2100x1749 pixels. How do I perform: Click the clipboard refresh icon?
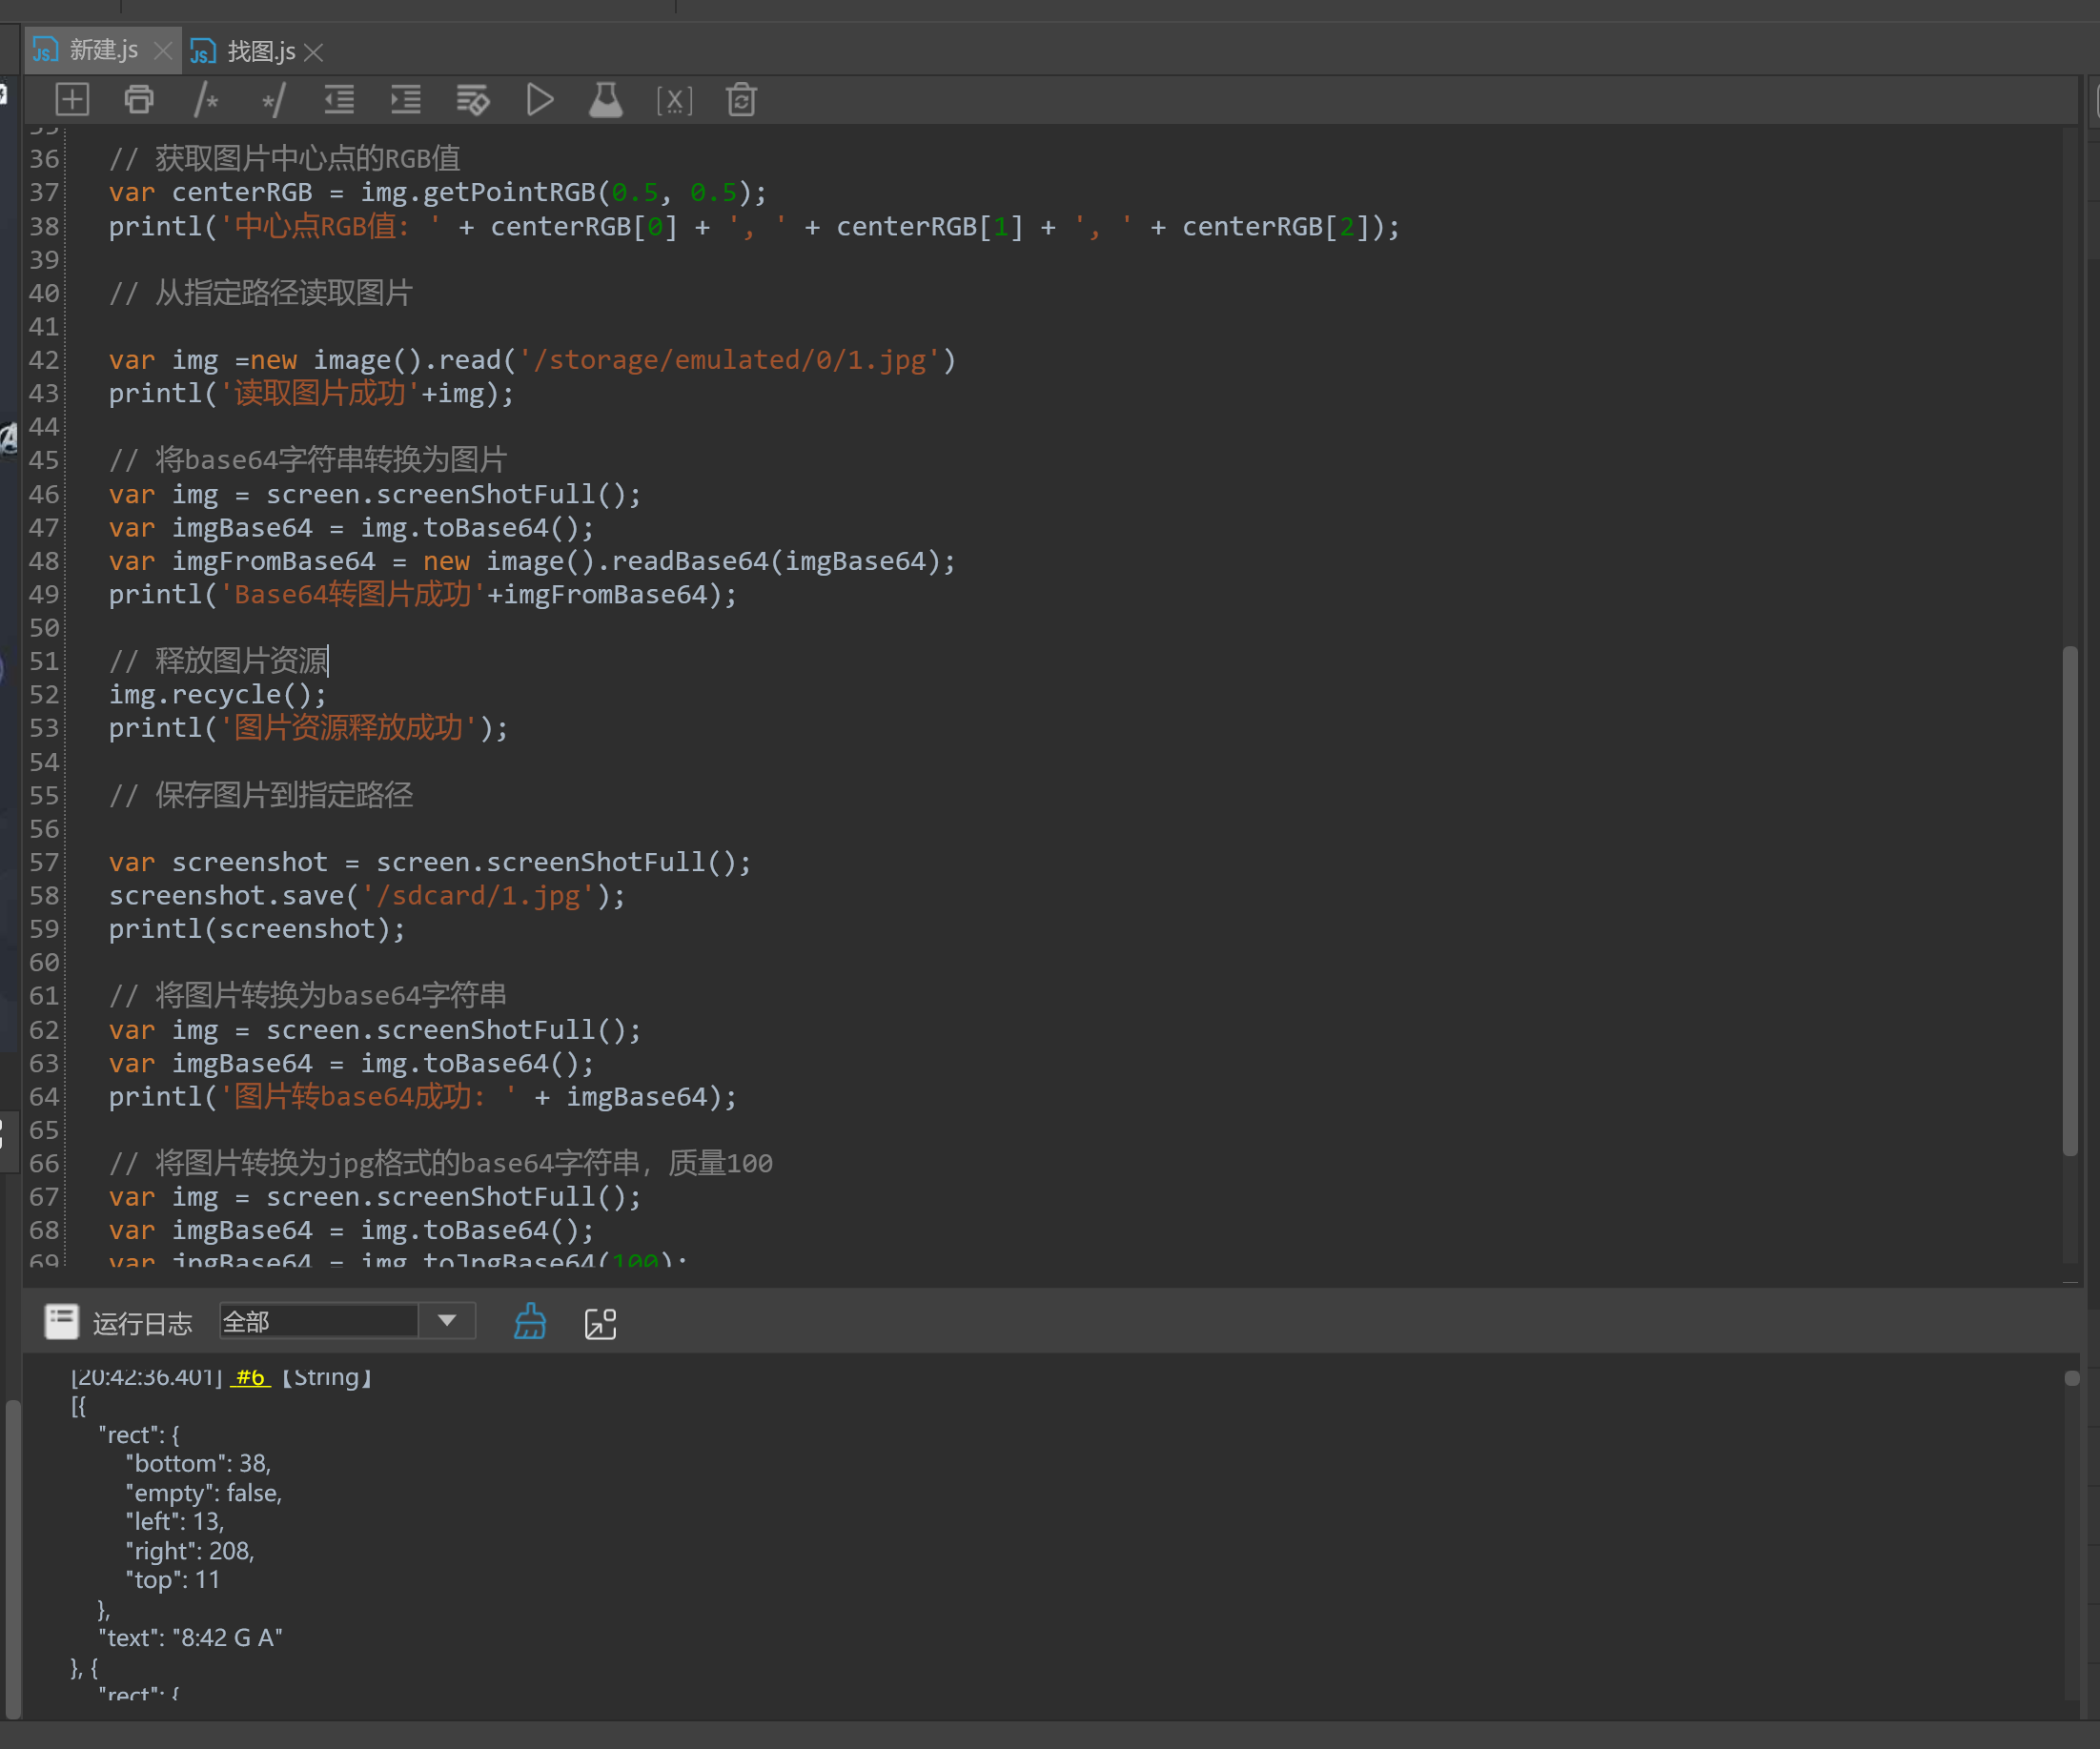pos(741,100)
